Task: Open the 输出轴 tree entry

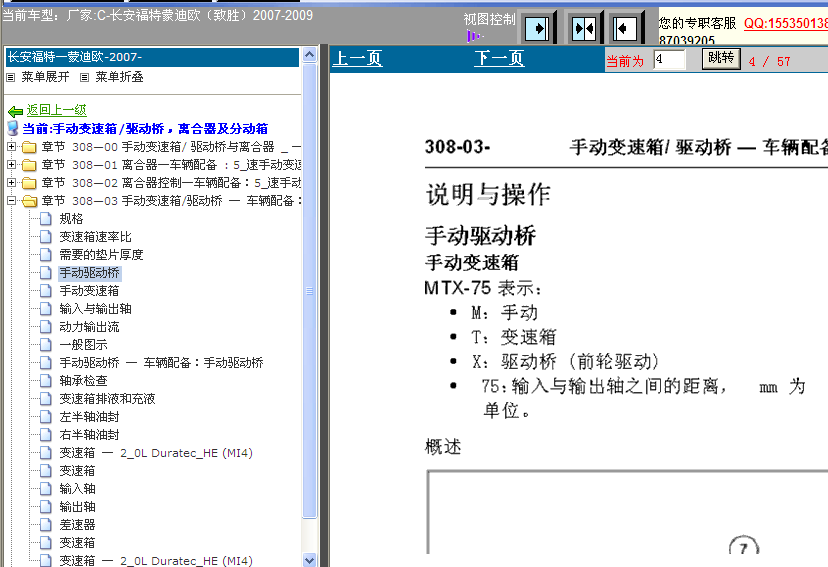Action: pyautogui.click(x=77, y=506)
